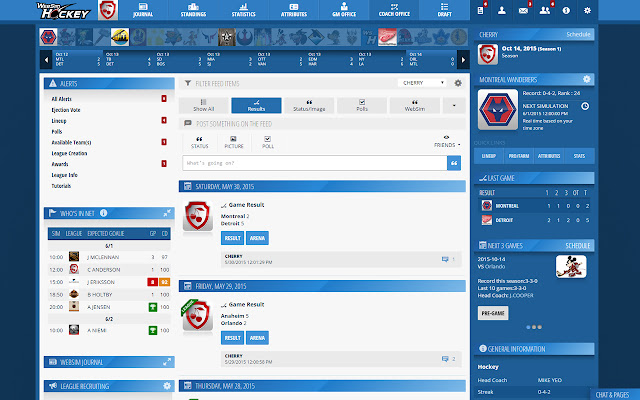Open the Coach Office menu
Image resolution: width=640 pixels, height=400 pixels.
click(x=394, y=10)
